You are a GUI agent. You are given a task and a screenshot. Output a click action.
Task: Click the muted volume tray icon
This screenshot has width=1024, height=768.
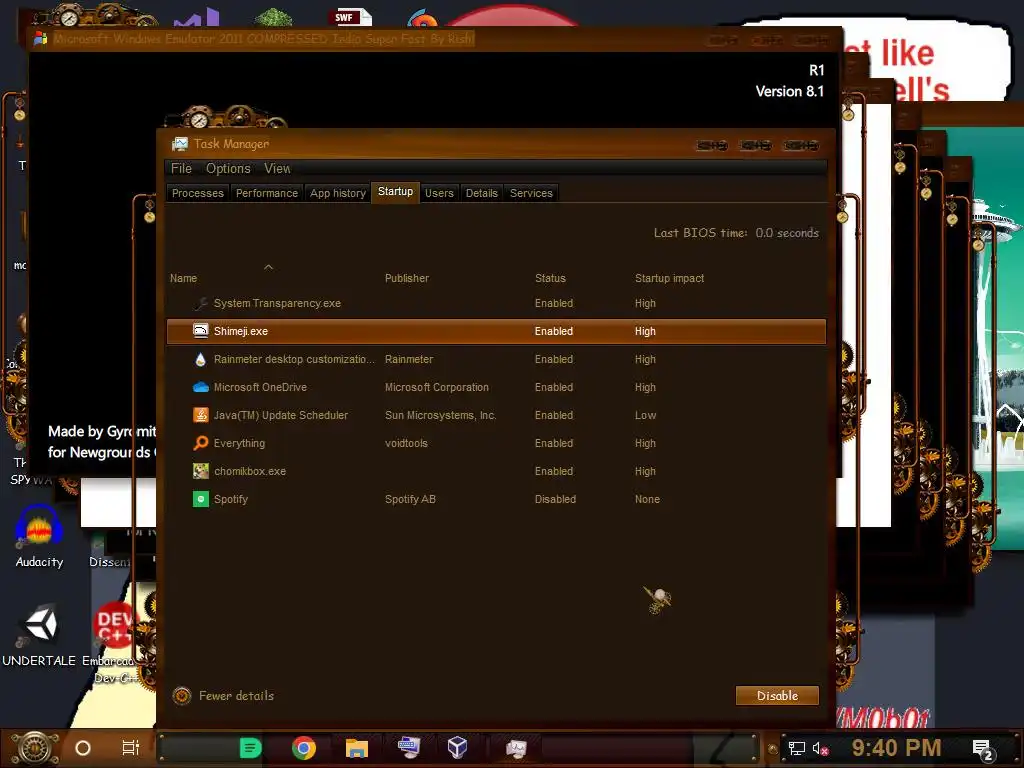point(820,748)
